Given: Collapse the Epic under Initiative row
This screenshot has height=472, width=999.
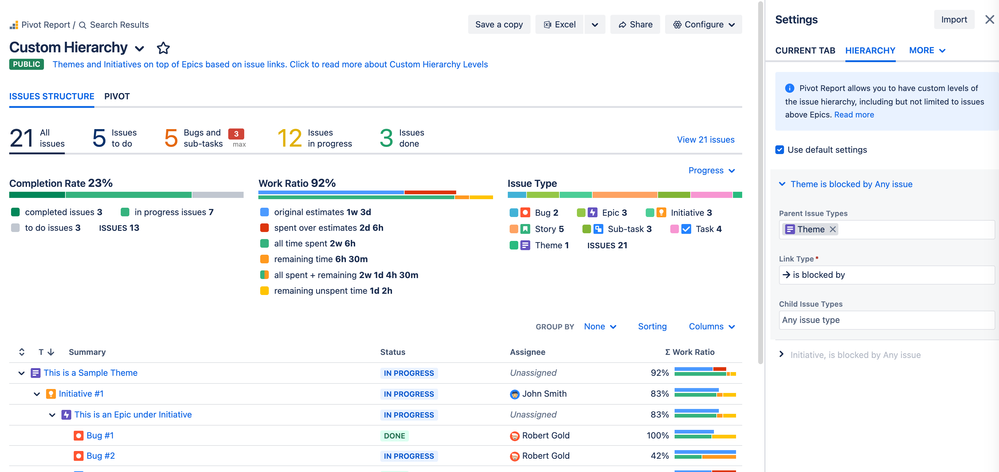Looking at the screenshot, I should 52,415.
